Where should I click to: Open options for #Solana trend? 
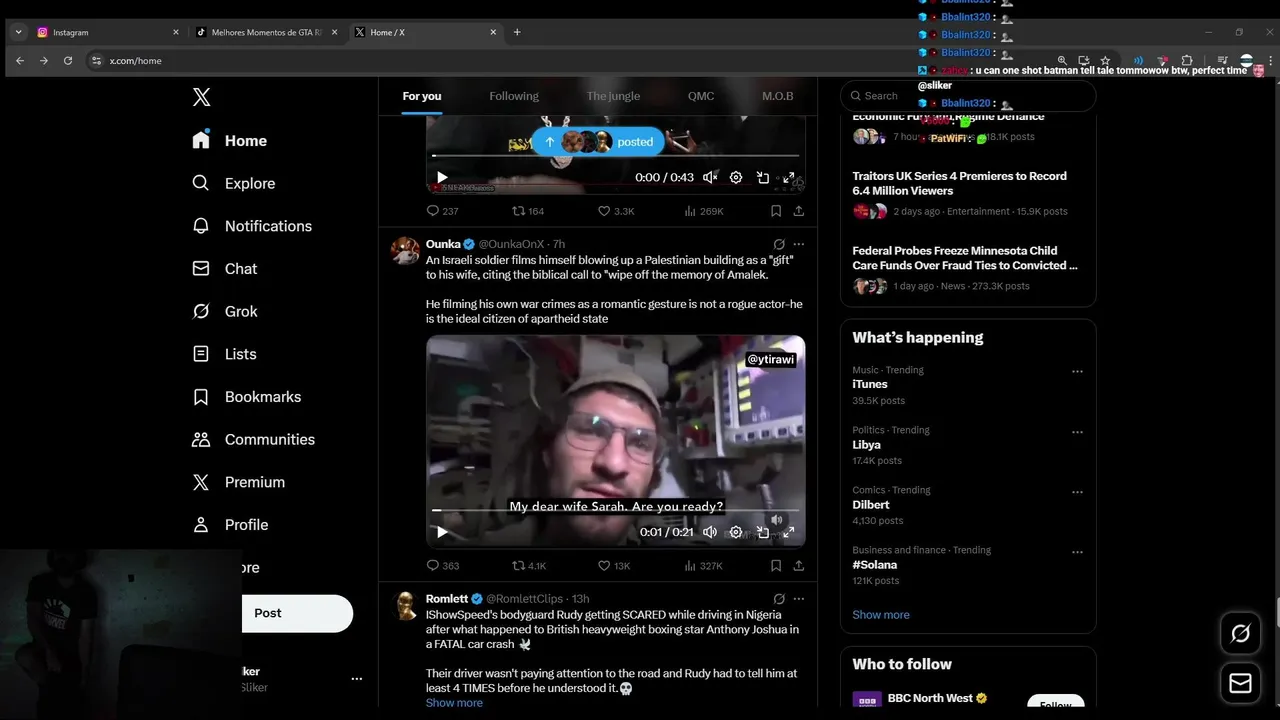point(1077,552)
